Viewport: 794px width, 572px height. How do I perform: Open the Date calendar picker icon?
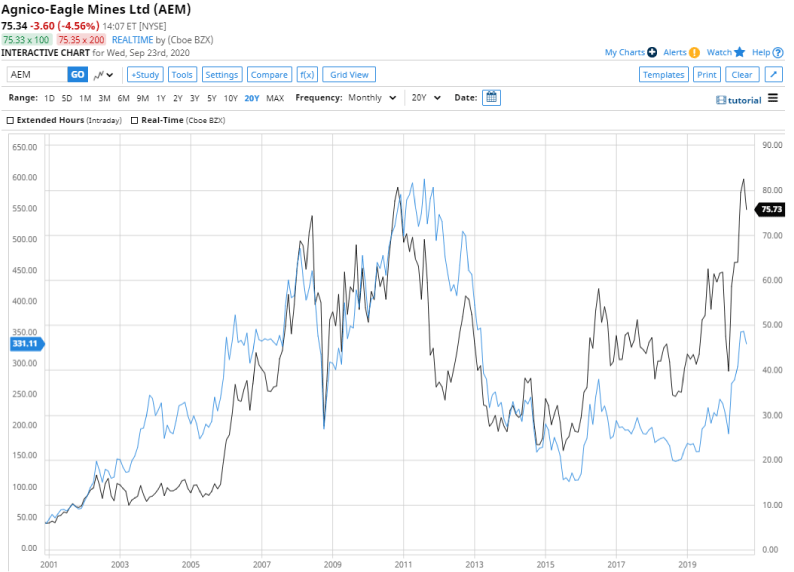tap(491, 98)
